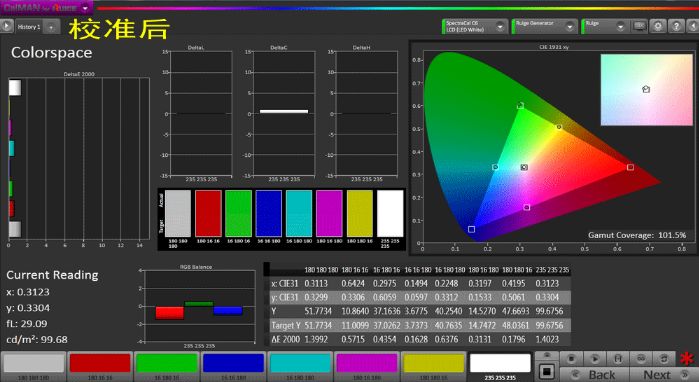
Task: Select the gray 180 180 180 reading pattern
Action: [34, 366]
